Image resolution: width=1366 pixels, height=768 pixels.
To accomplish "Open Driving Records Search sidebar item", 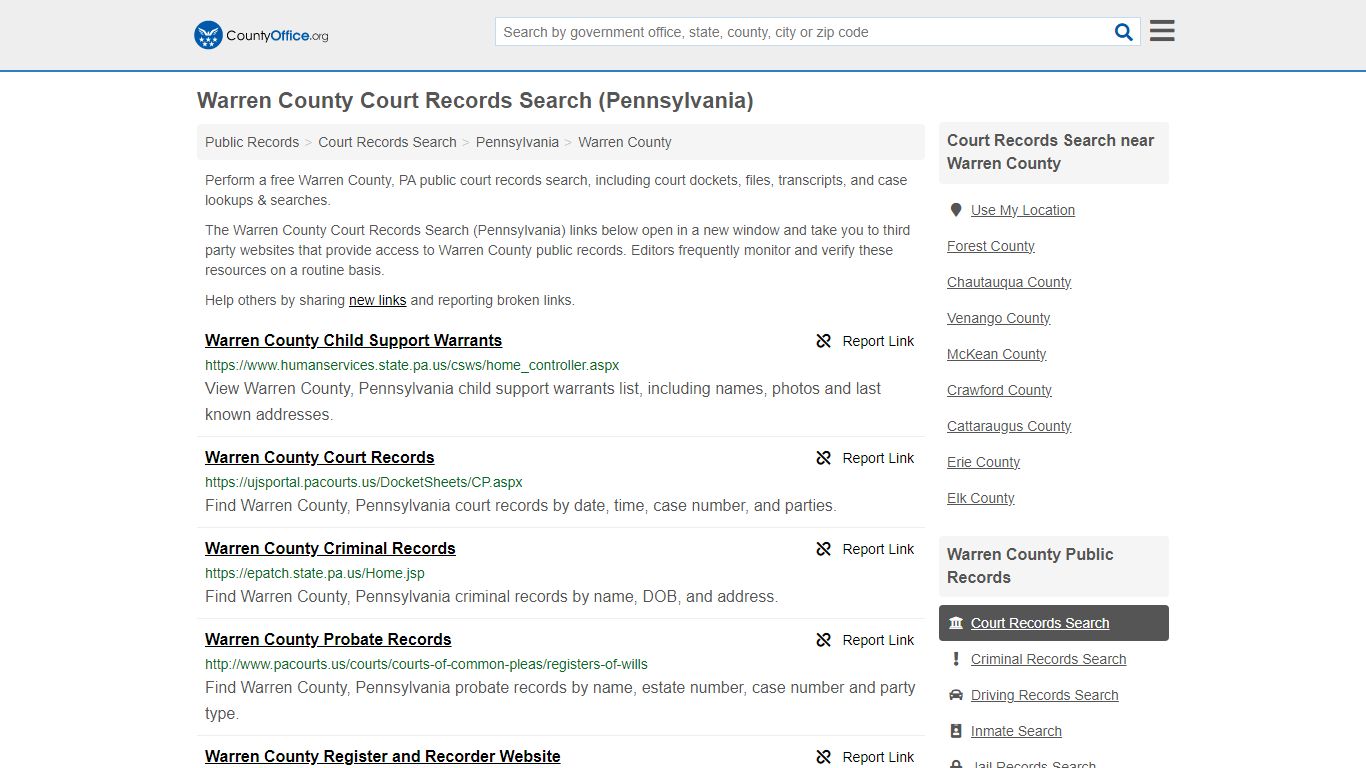I will coord(1045,695).
